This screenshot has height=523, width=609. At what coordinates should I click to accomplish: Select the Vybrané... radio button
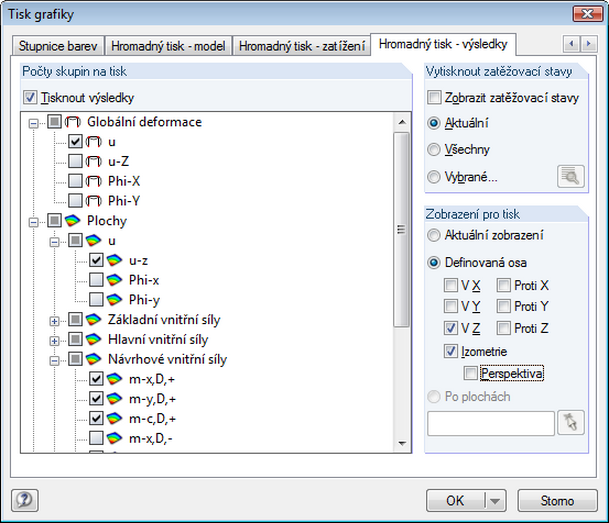click(x=433, y=177)
